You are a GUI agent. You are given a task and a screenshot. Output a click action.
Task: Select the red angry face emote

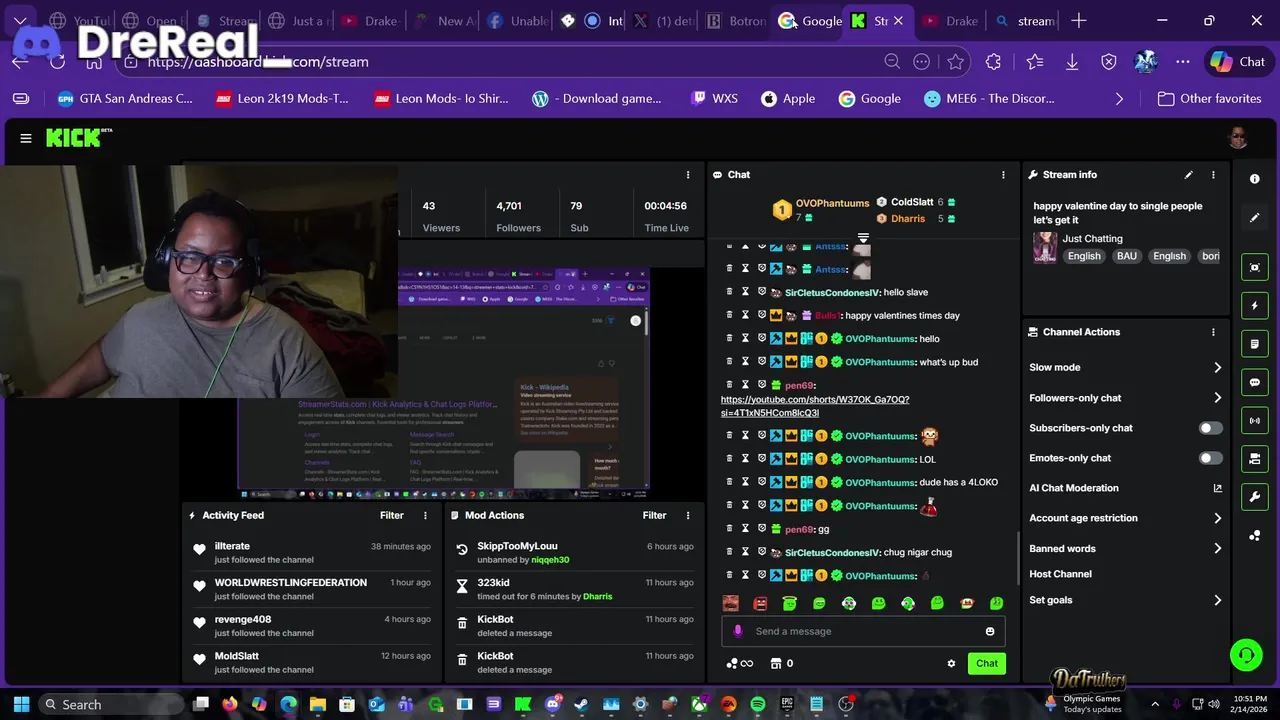coord(760,603)
